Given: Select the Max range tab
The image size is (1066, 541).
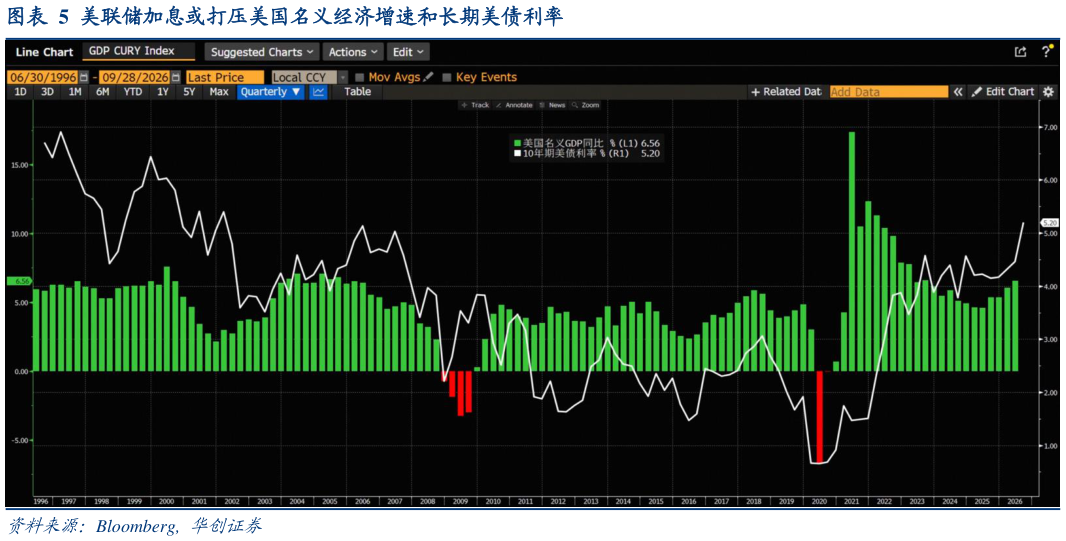Looking at the screenshot, I should (x=219, y=92).
